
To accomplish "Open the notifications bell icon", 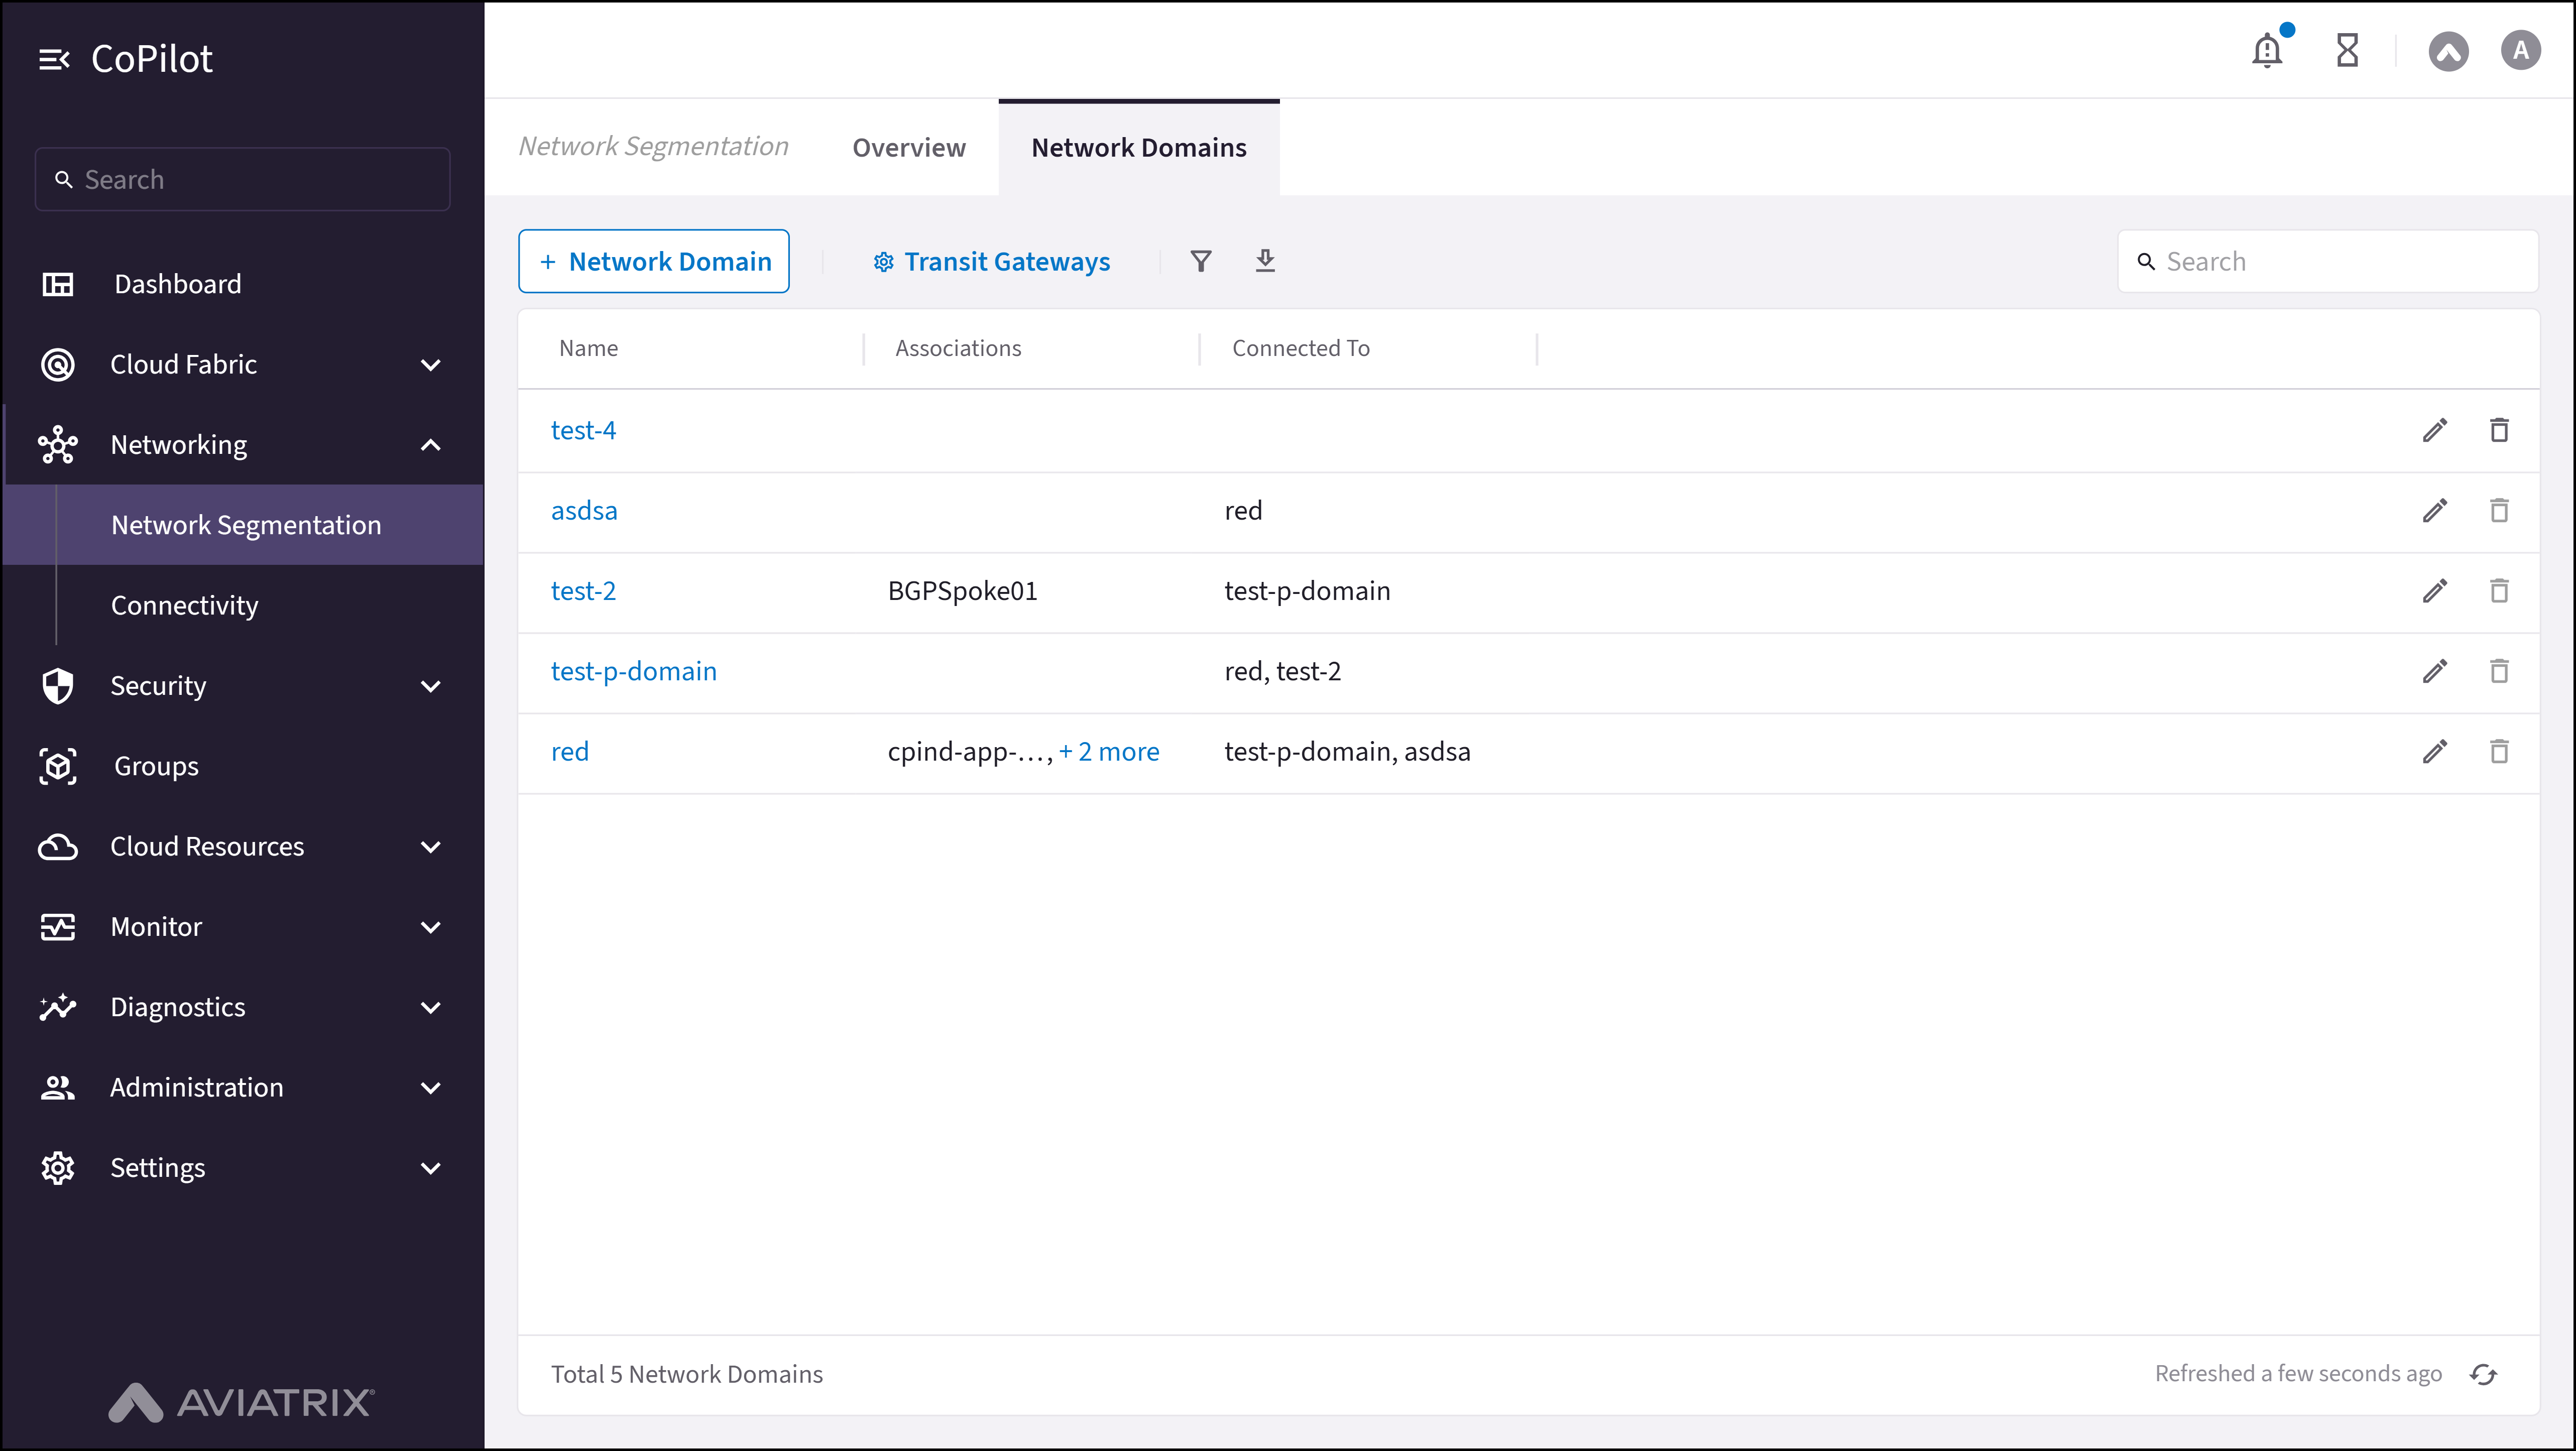I will pos(2266,50).
